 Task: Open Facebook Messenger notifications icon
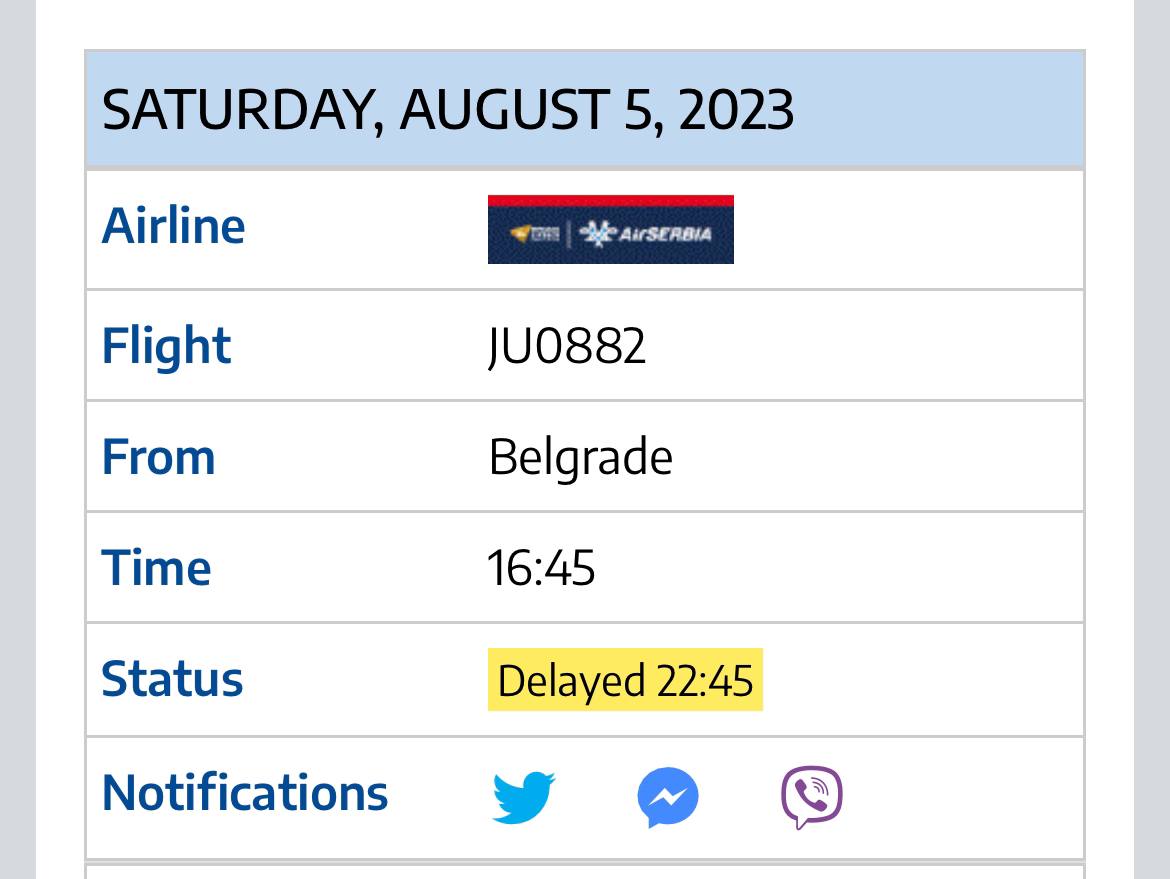pos(668,797)
